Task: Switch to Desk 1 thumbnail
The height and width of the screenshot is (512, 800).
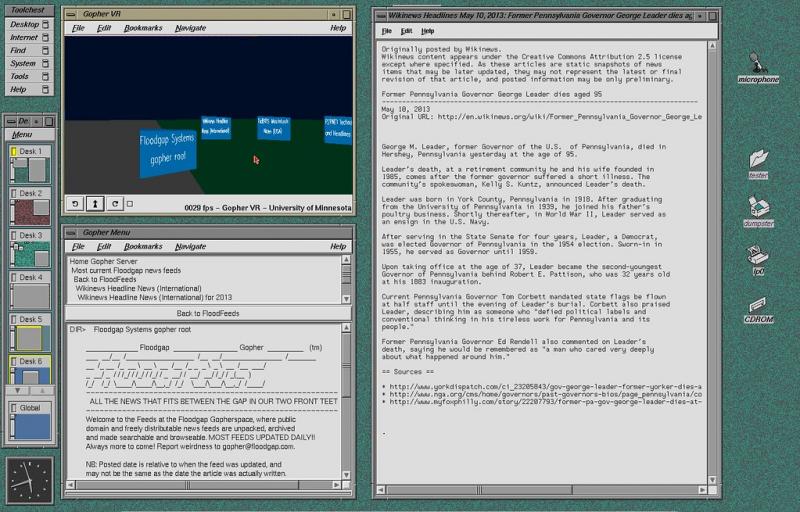Action: click(30, 164)
